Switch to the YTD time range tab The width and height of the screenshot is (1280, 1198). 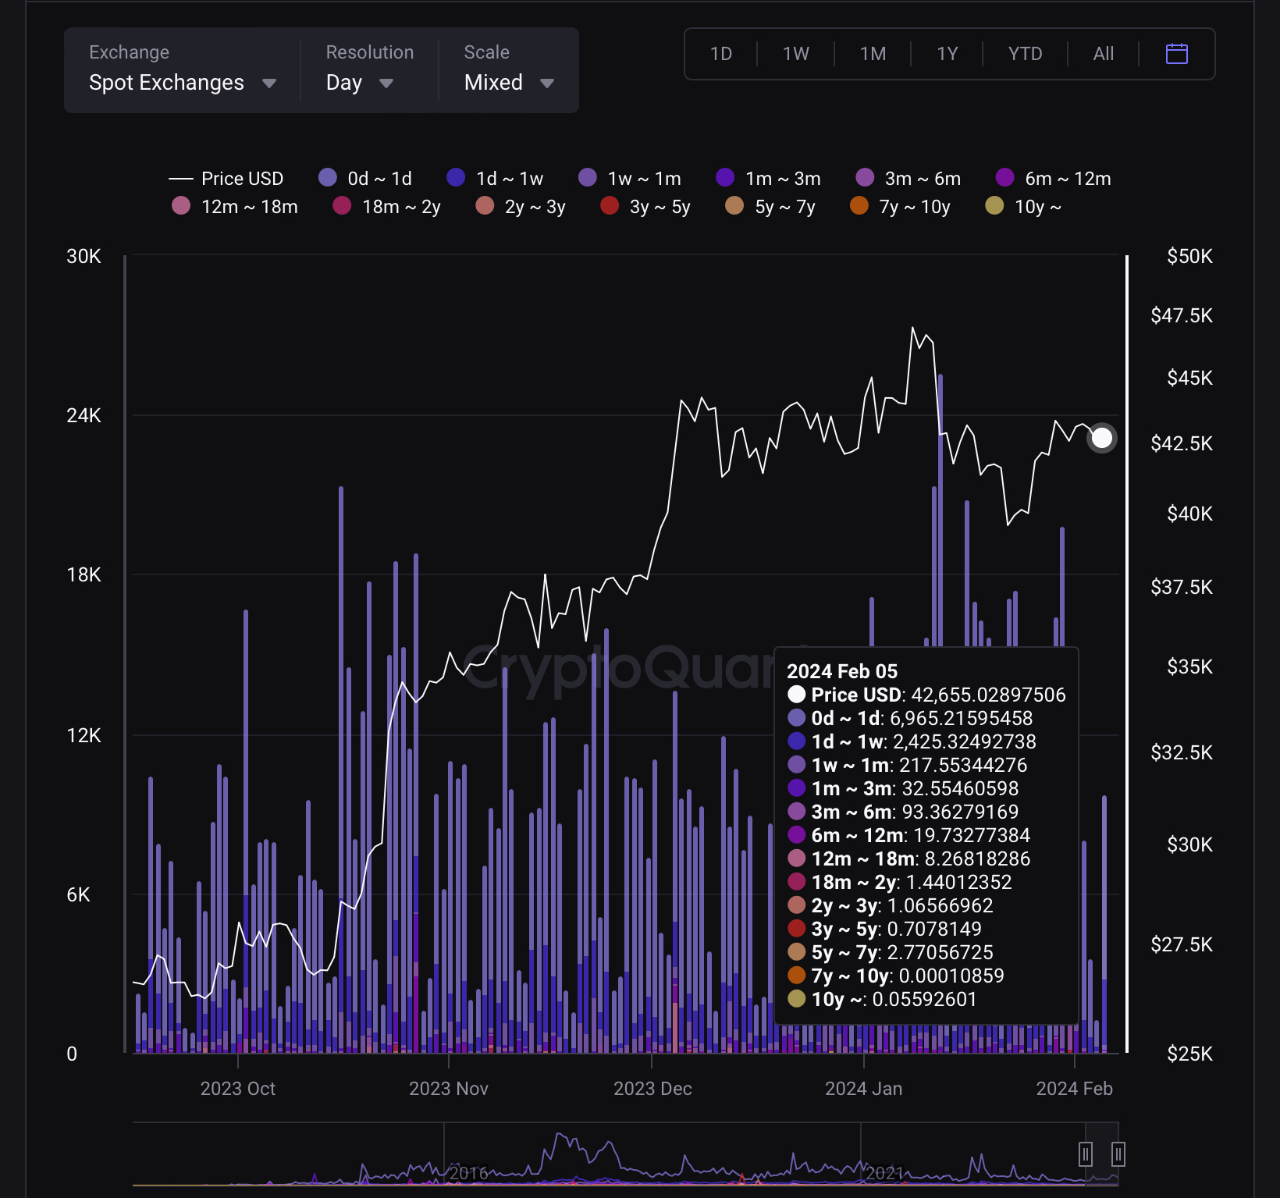(x=1024, y=54)
